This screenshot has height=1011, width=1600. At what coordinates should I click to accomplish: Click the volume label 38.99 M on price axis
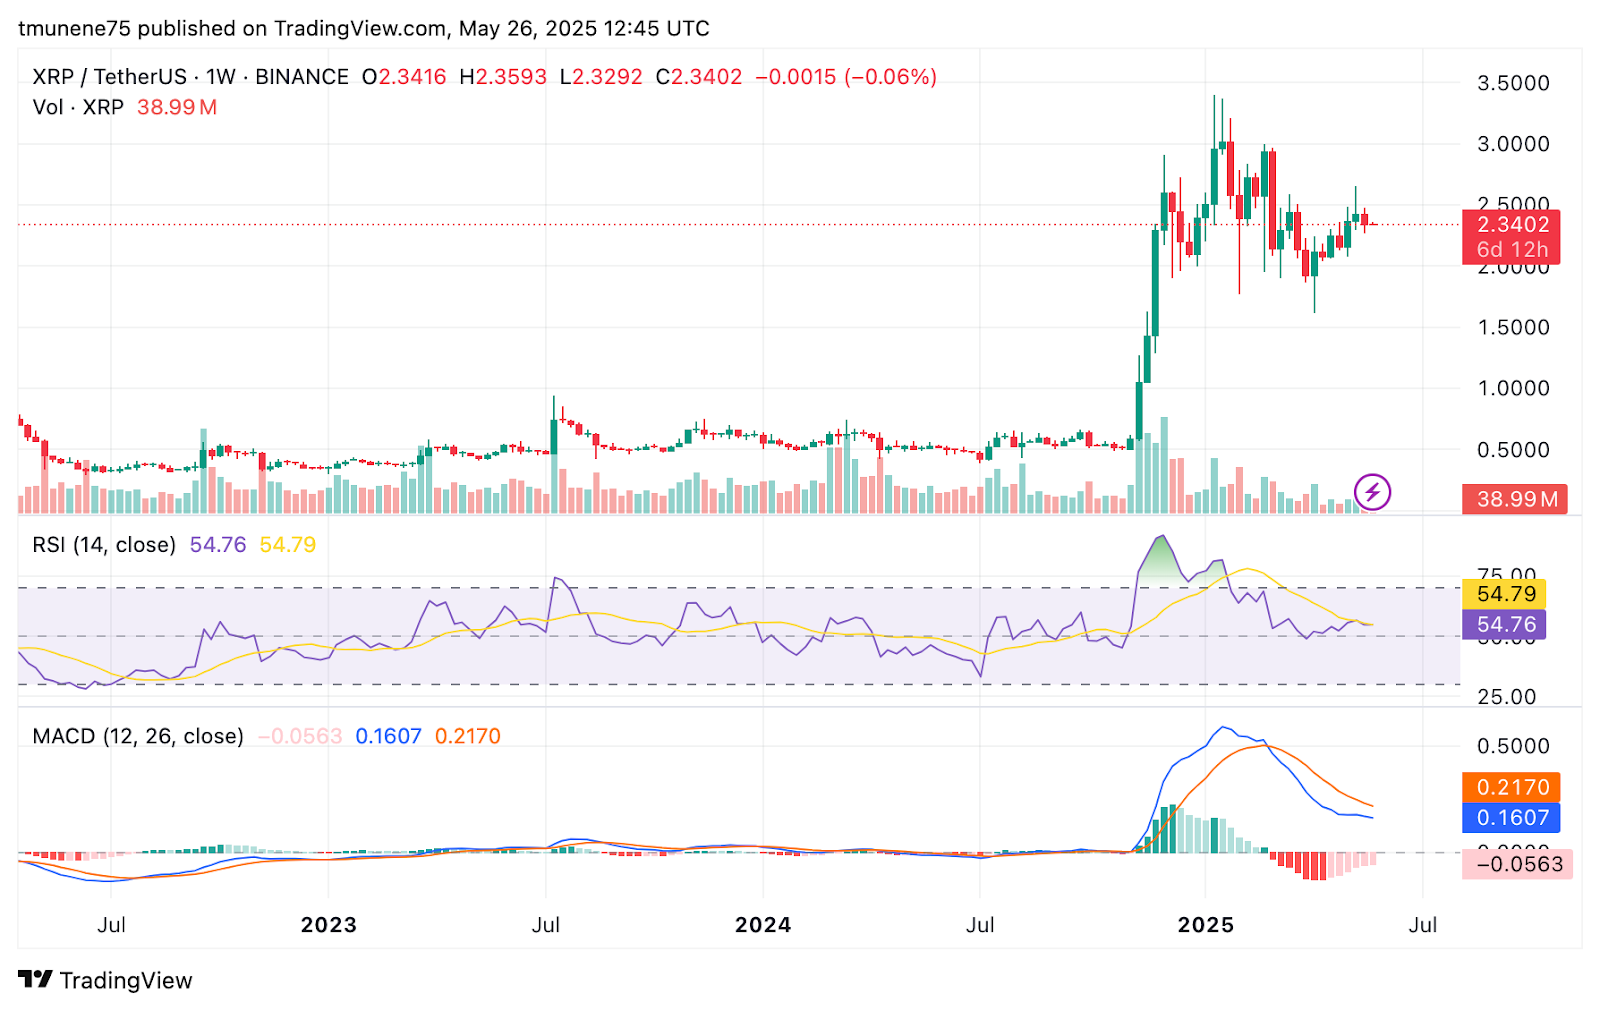(x=1514, y=499)
